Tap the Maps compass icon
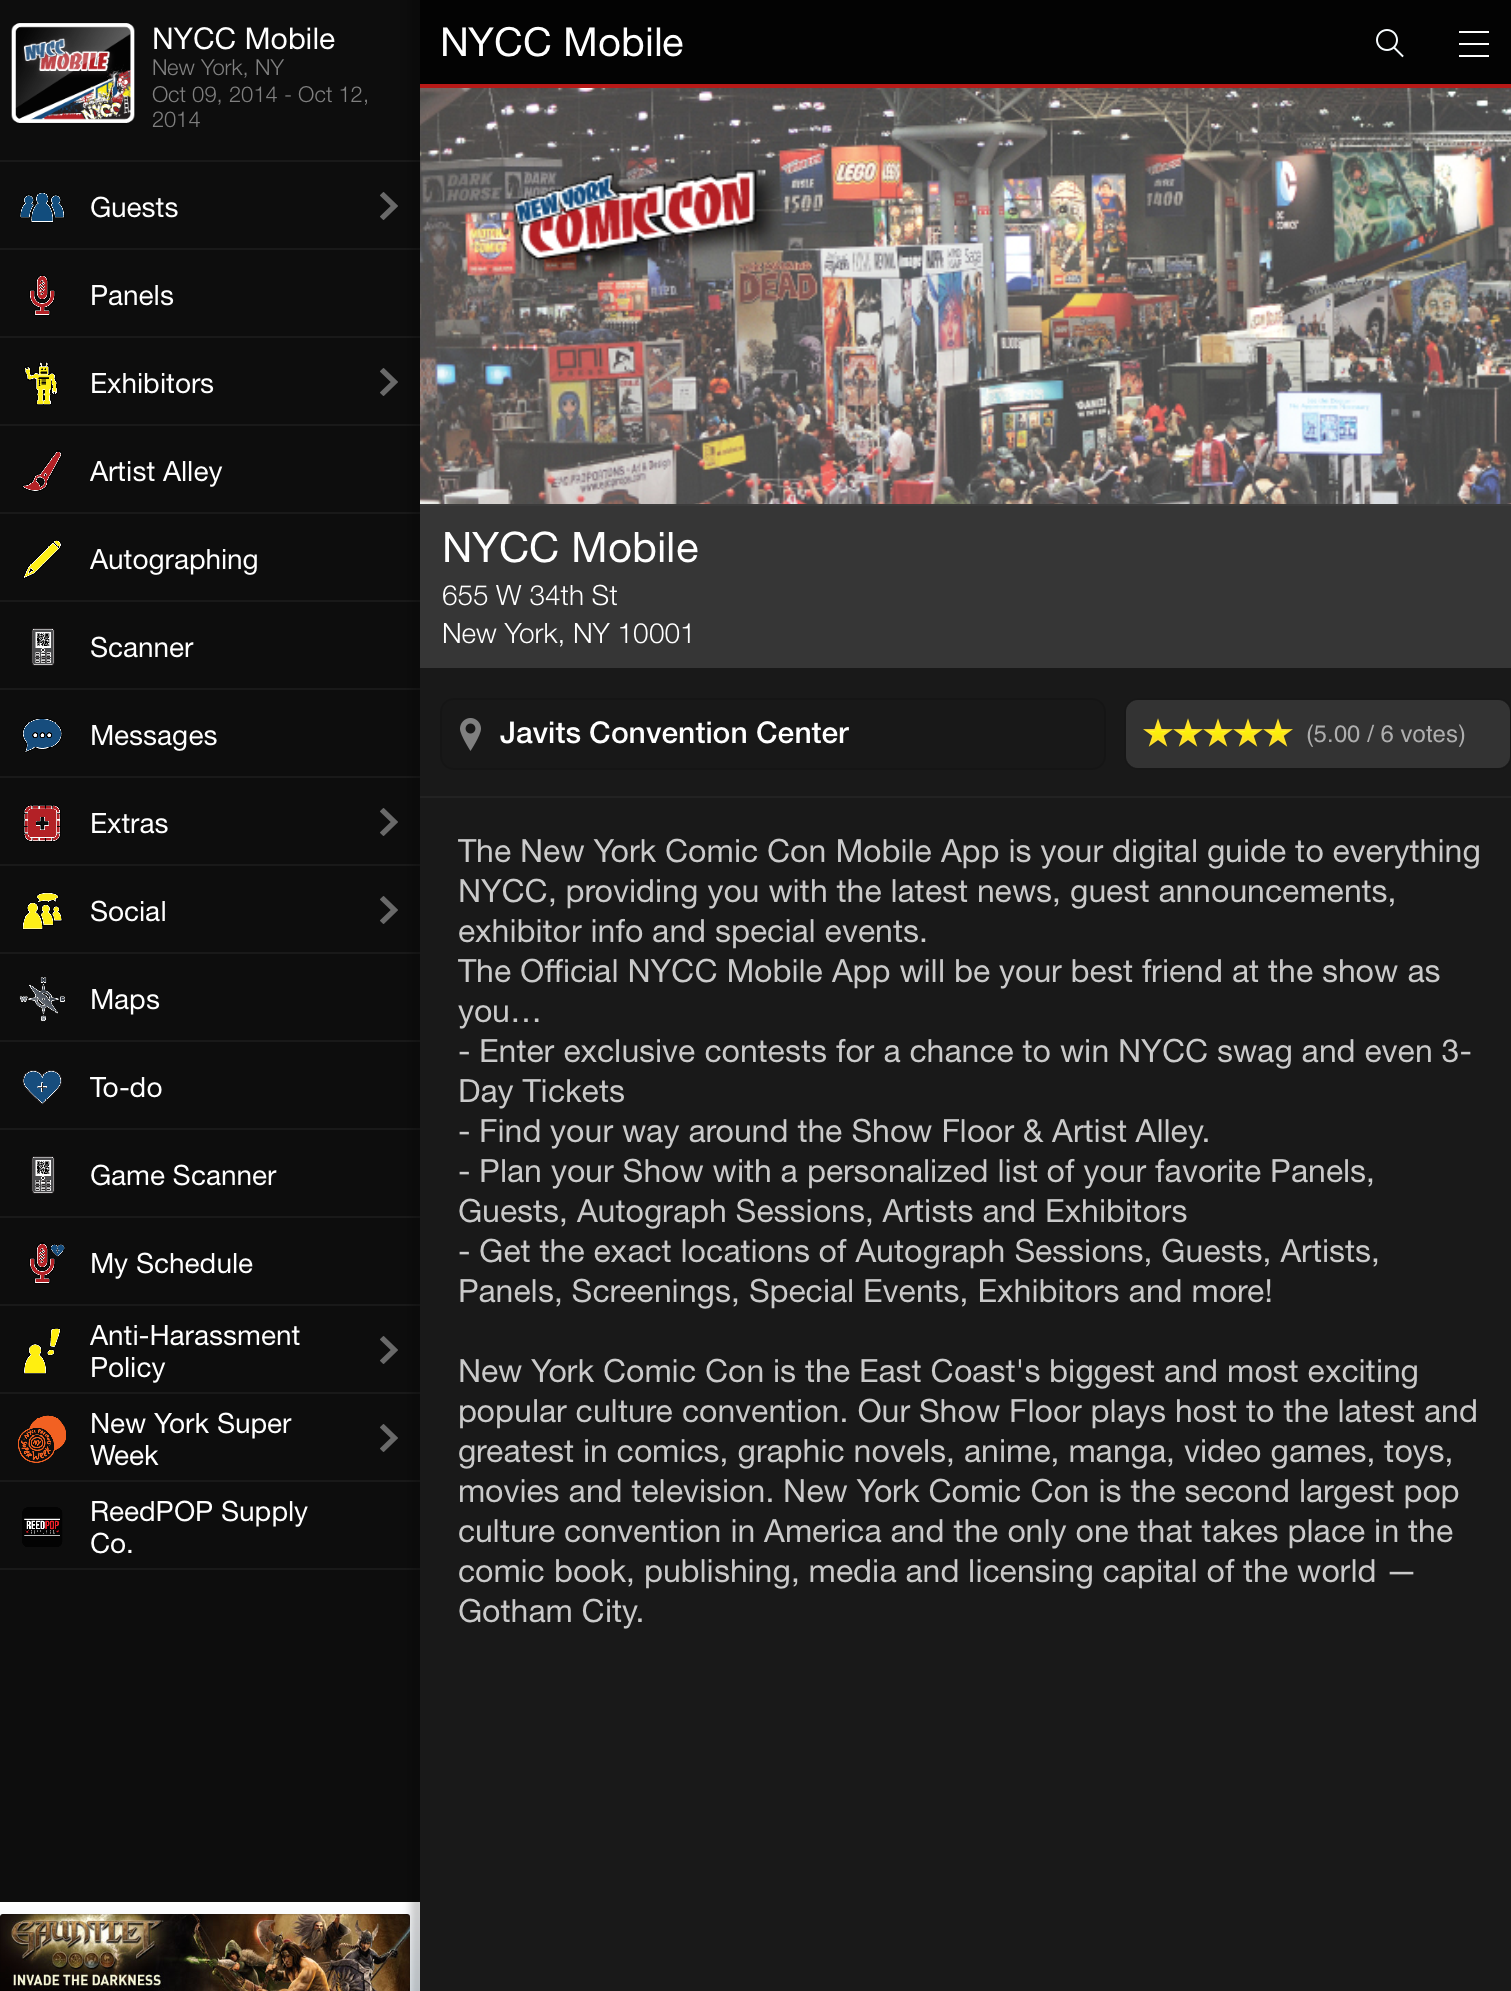The width and height of the screenshot is (1511, 1991). point(42,999)
